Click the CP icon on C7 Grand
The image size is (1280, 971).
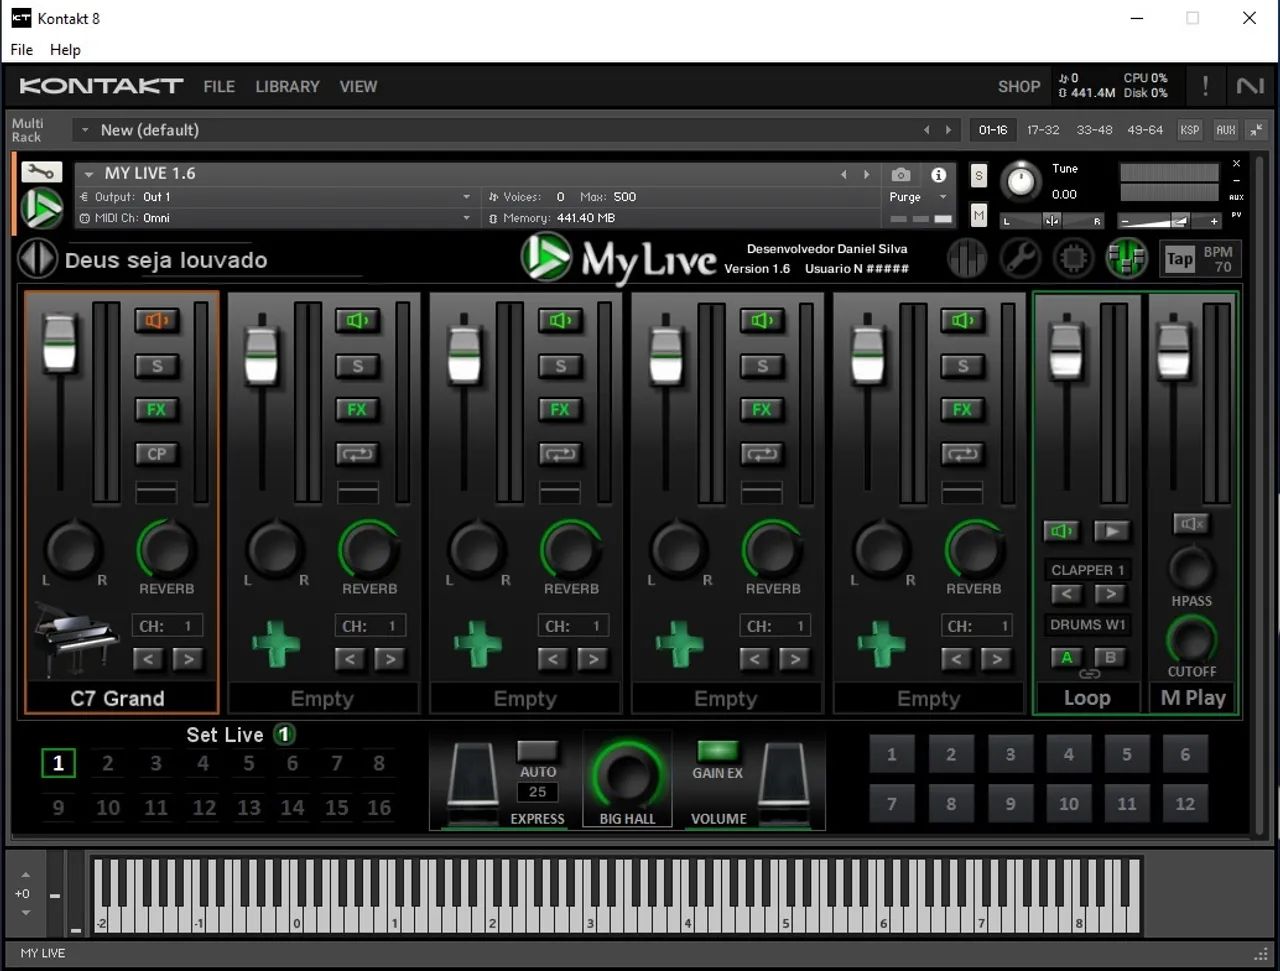[156, 453]
